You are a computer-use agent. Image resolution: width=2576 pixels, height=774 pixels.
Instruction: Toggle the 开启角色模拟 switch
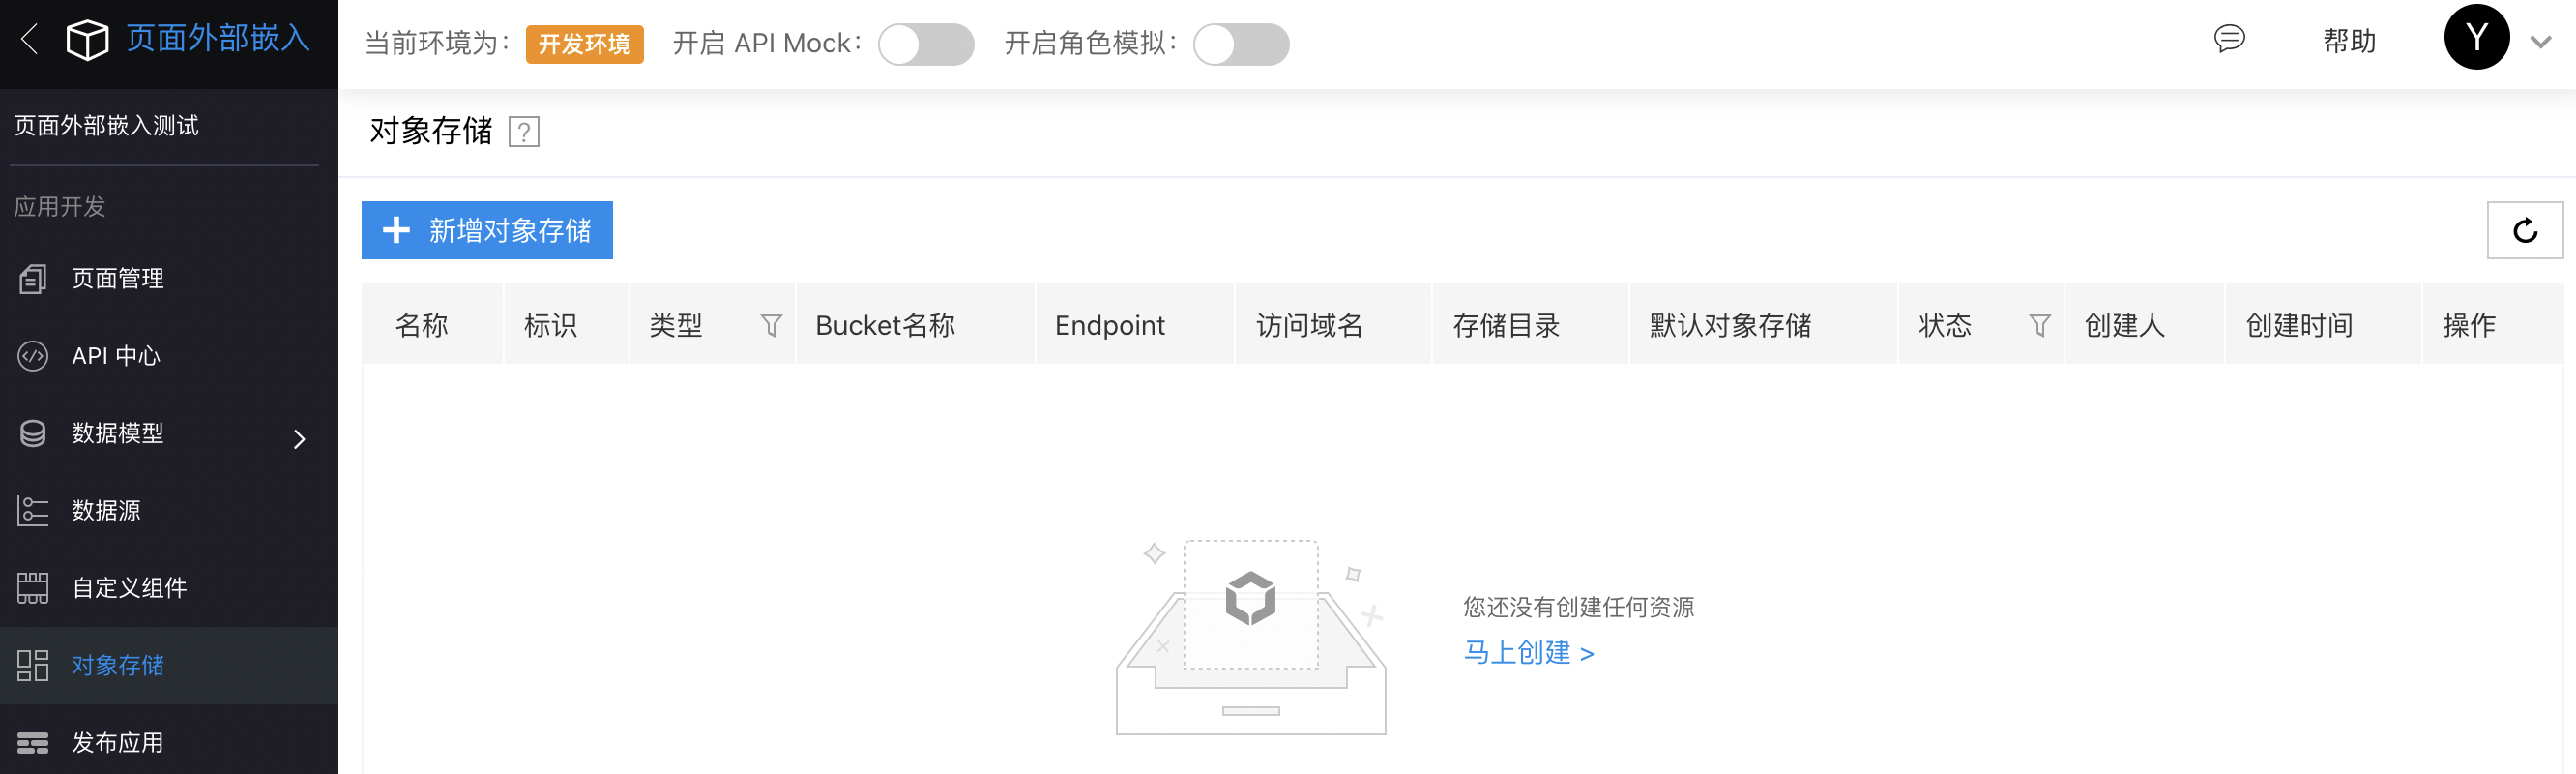pyautogui.click(x=1241, y=44)
